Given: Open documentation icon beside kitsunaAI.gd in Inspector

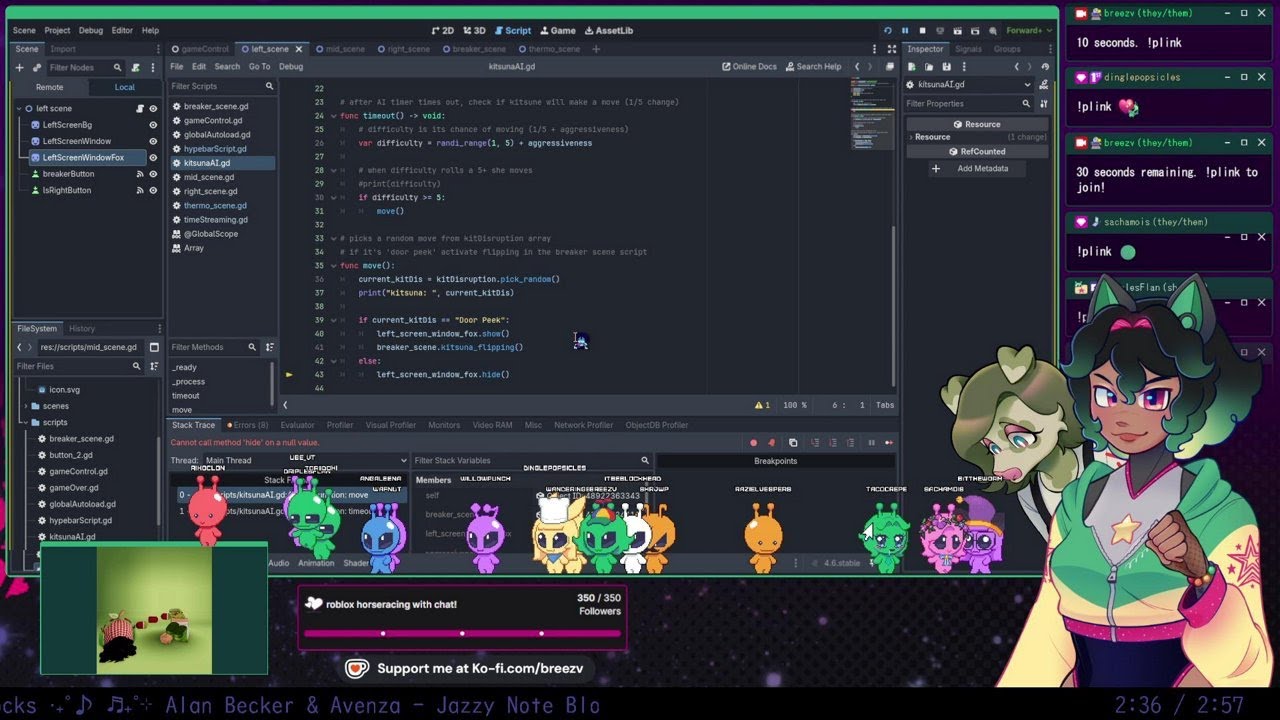Looking at the screenshot, I should 1046,85.
